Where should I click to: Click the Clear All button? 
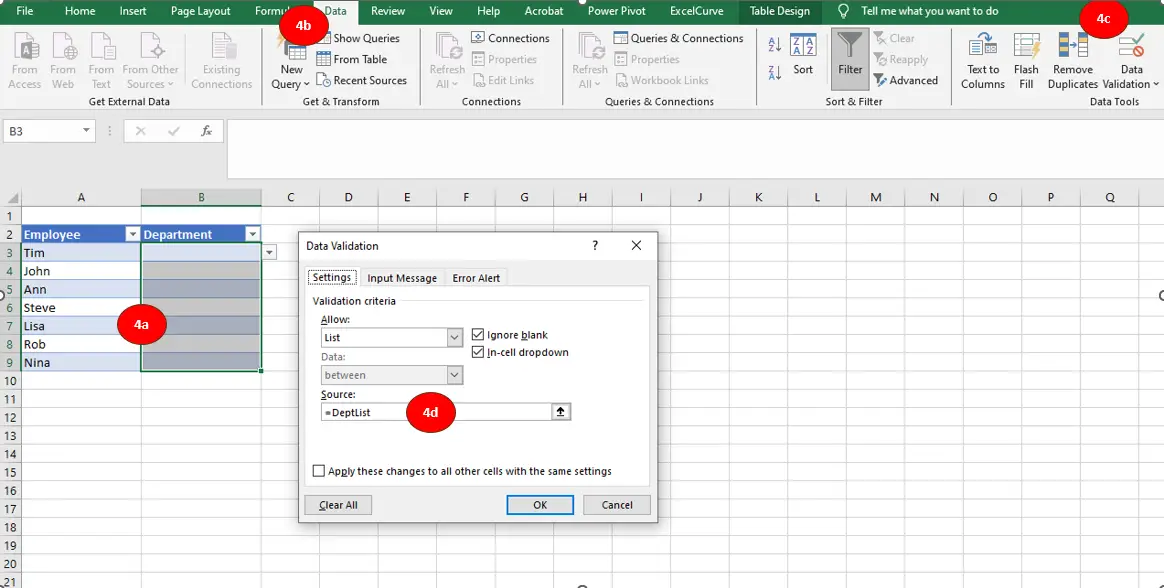tap(340, 505)
